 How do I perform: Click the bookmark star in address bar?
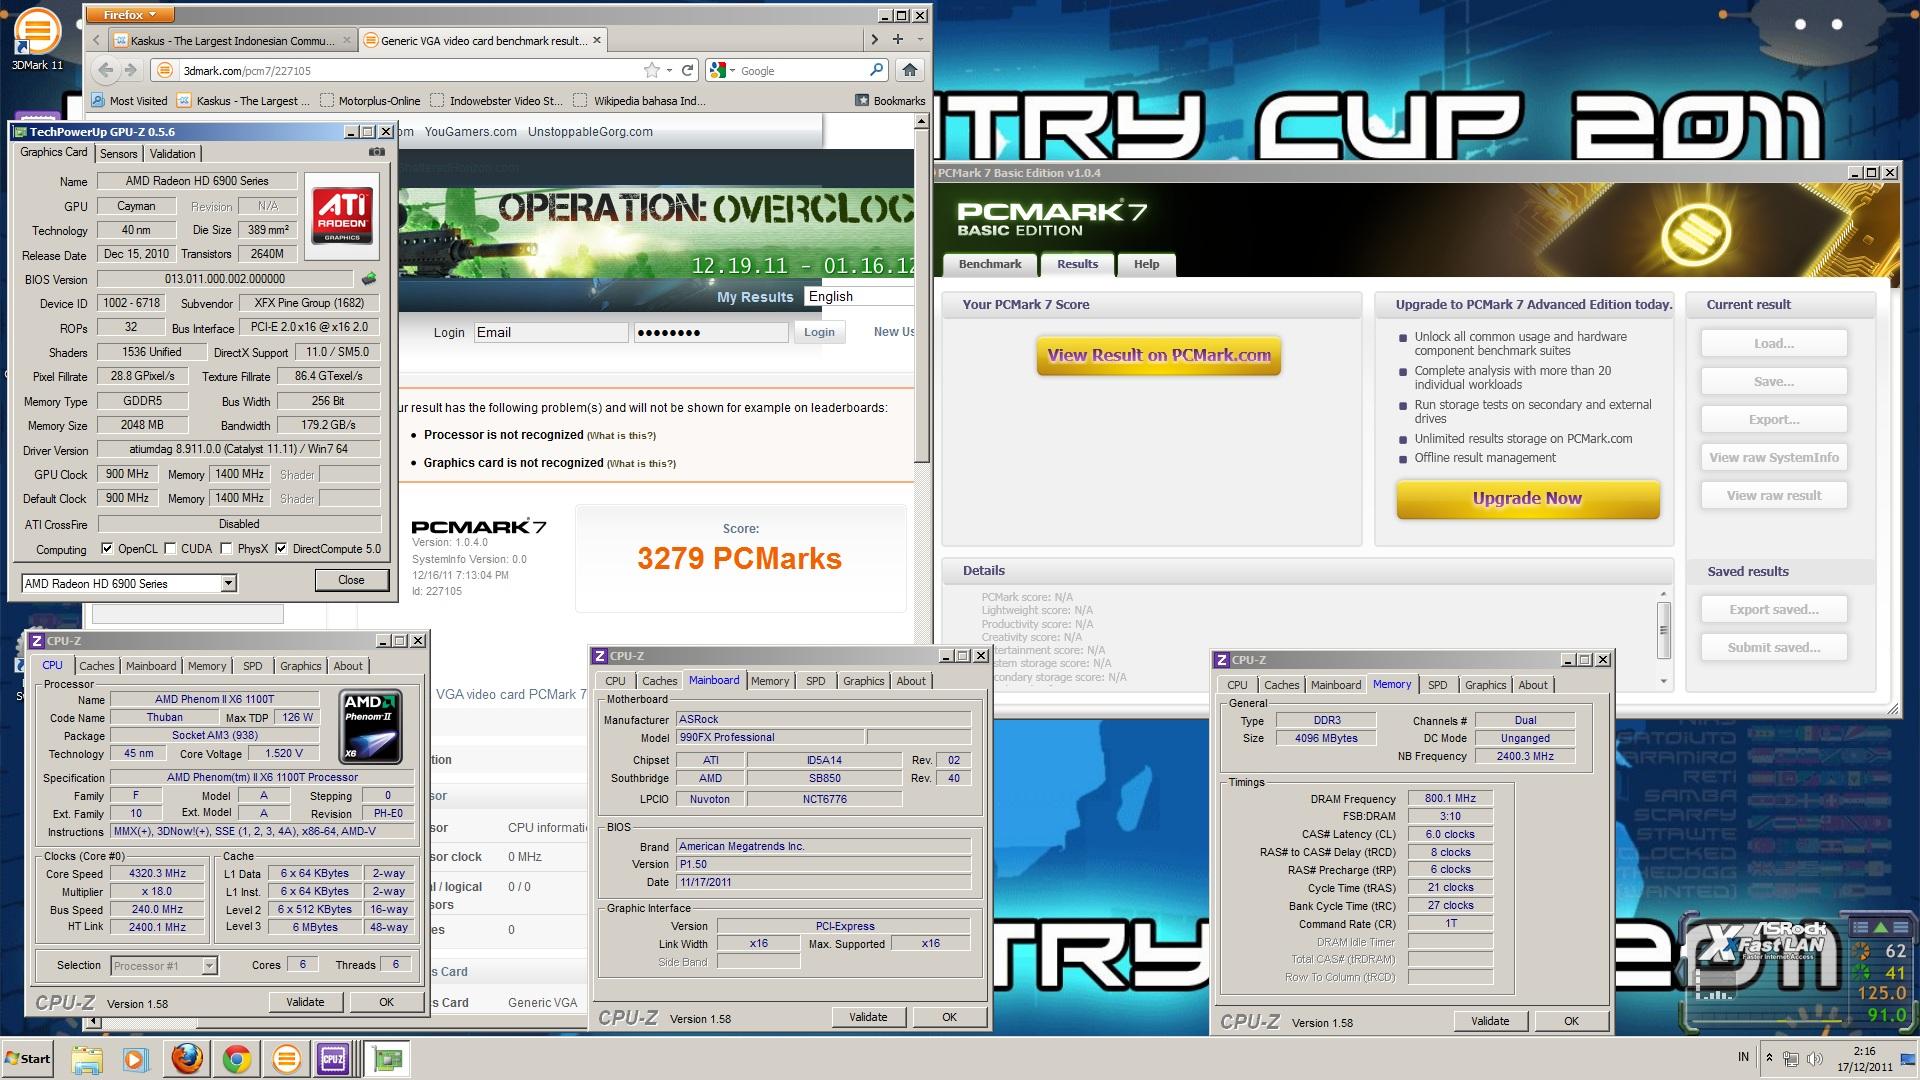tap(652, 70)
